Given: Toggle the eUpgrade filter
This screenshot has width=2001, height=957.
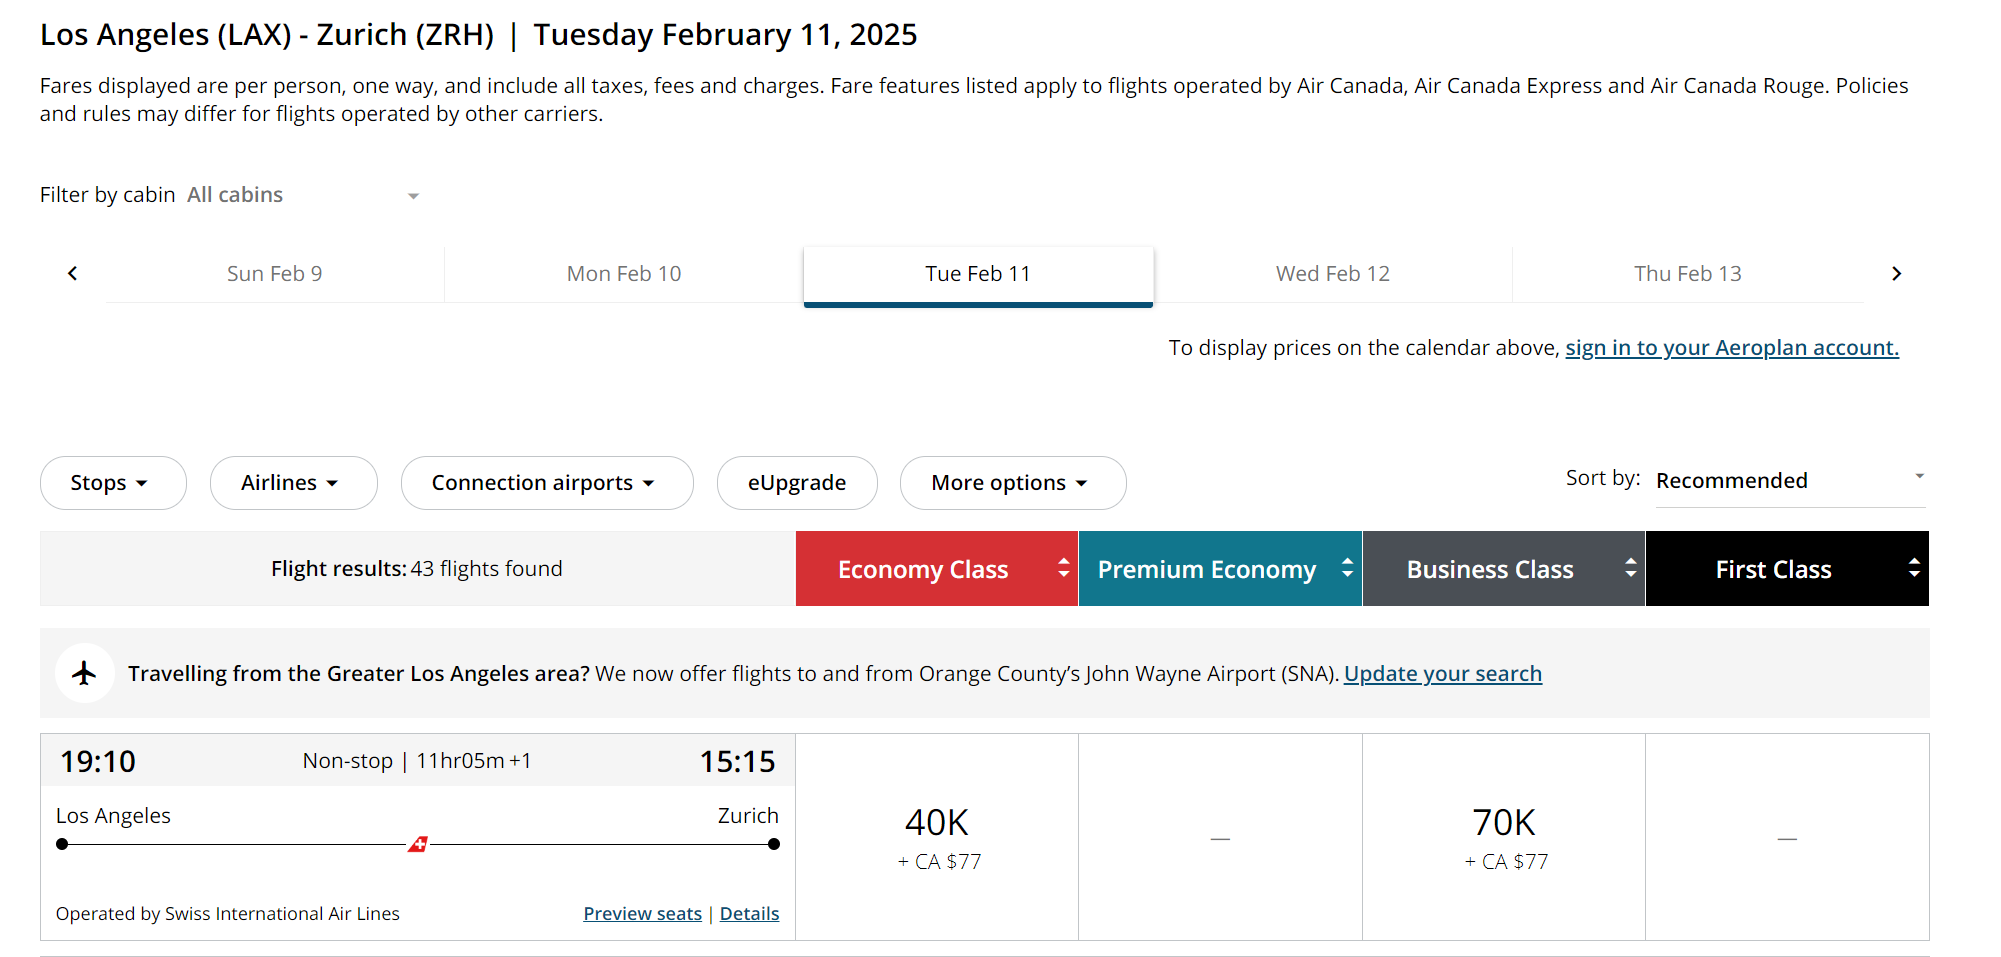Looking at the screenshot, I should pos(796,483).
